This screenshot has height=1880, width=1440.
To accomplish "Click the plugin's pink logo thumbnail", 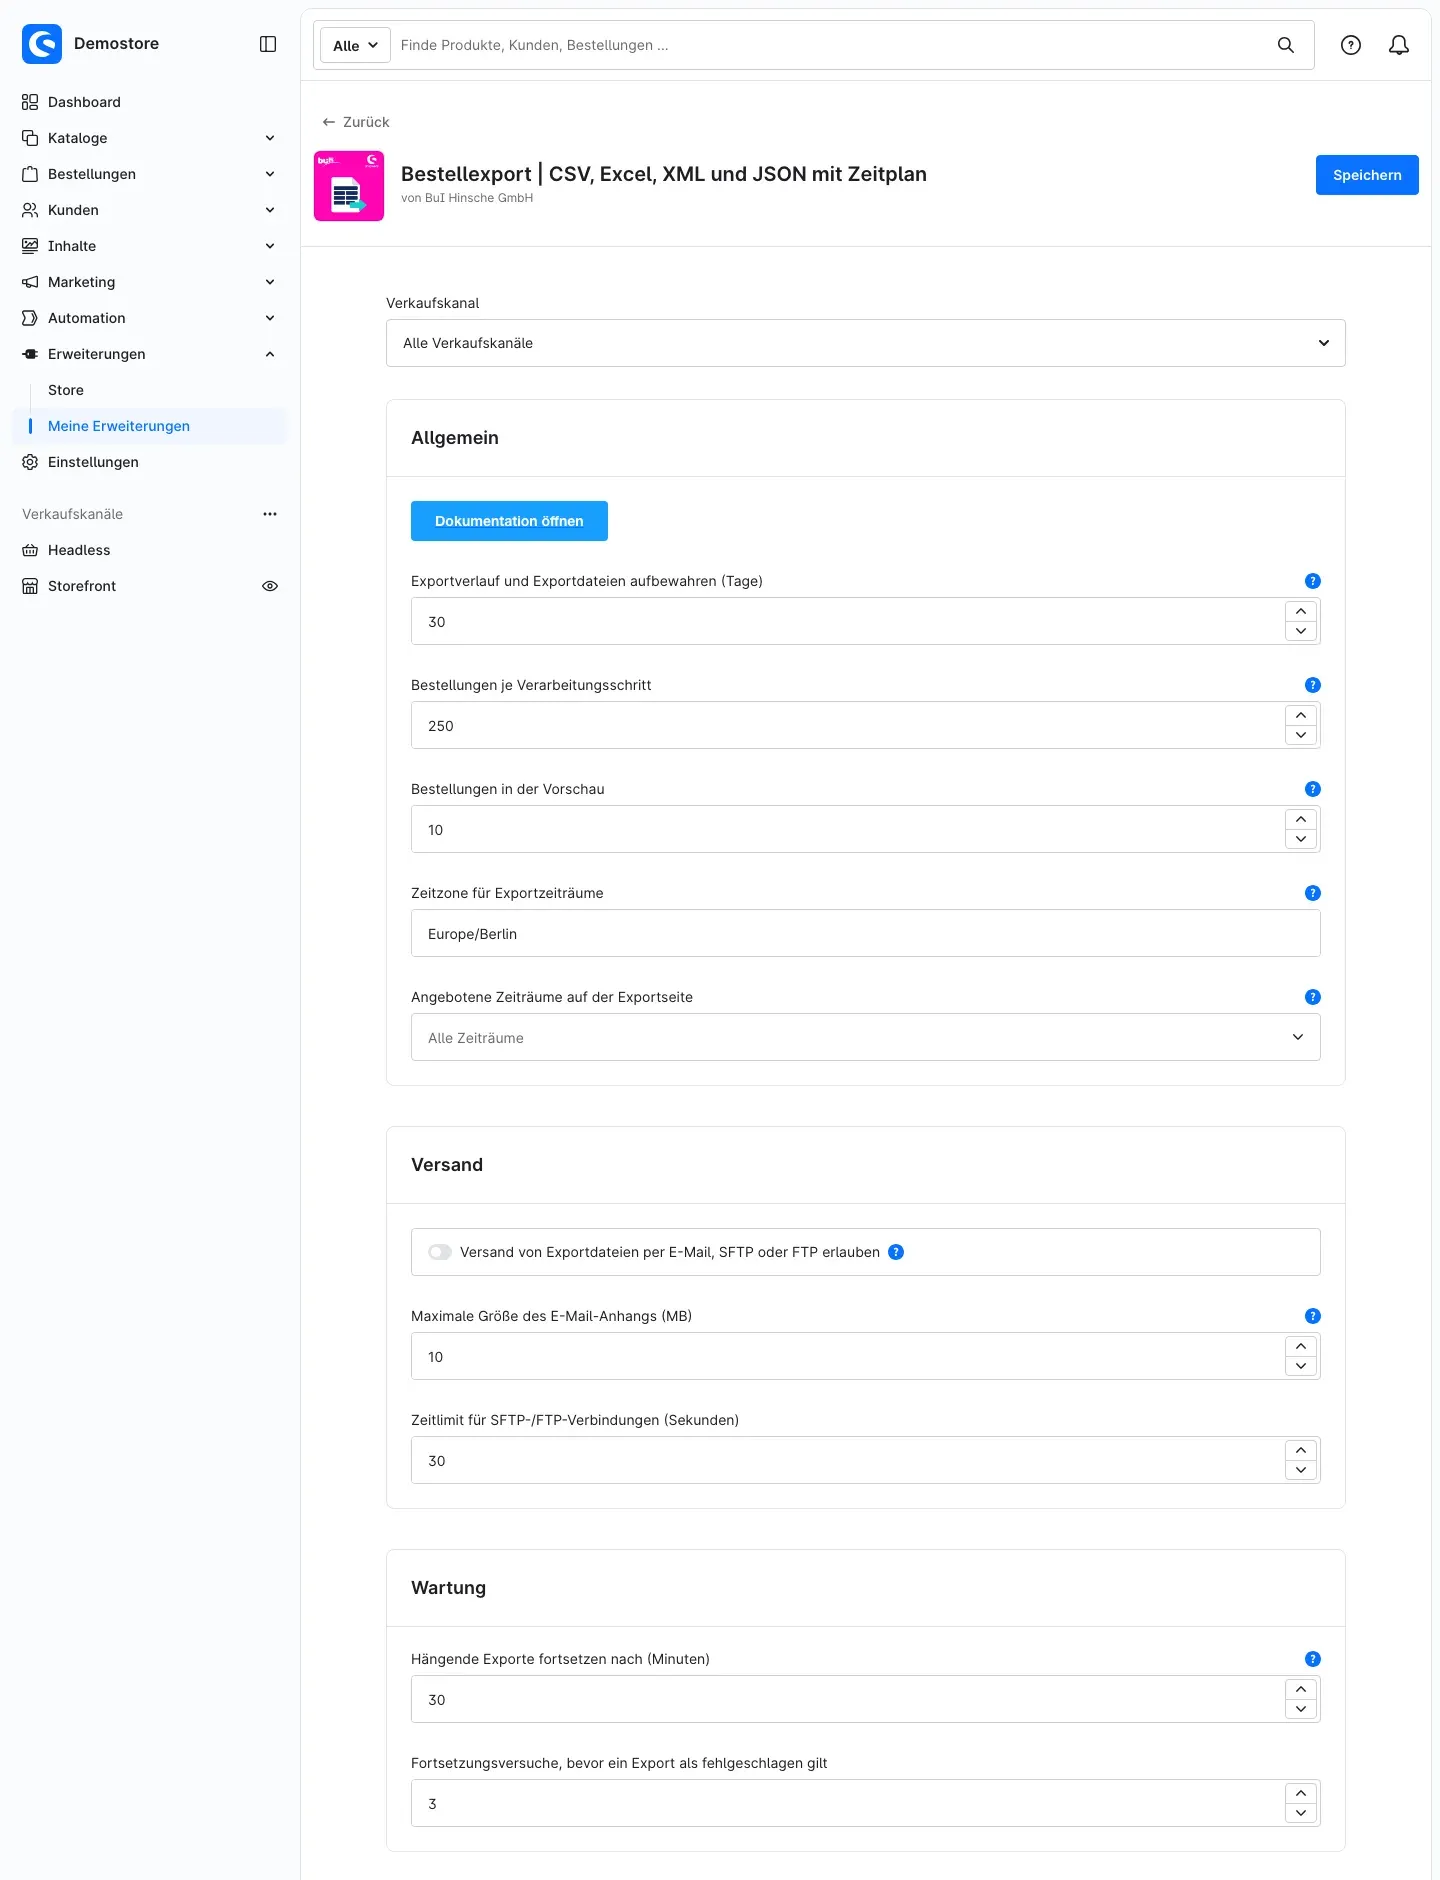I will [349, 186].
